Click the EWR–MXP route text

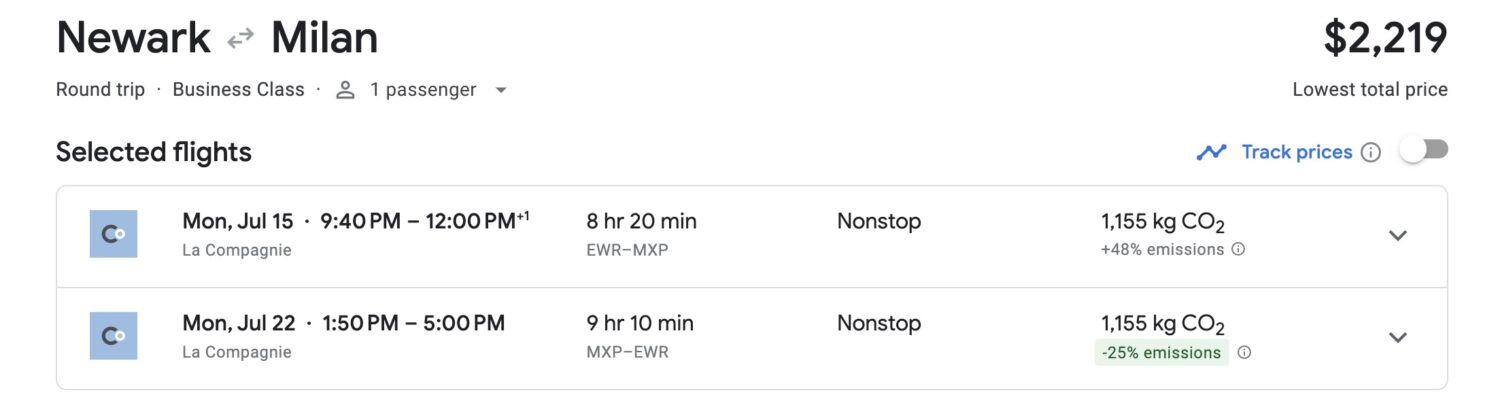(x=627, y=250)
